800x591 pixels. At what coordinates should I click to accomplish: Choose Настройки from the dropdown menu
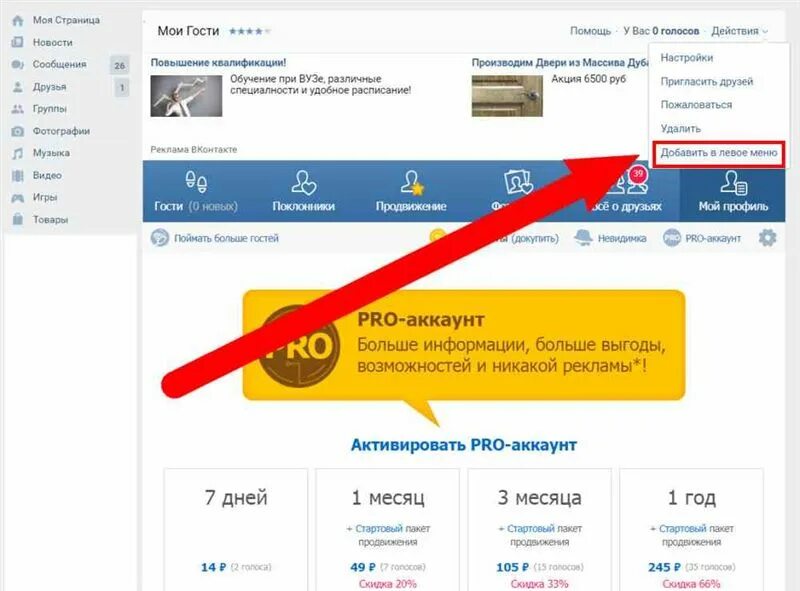(x=686, y=58)
